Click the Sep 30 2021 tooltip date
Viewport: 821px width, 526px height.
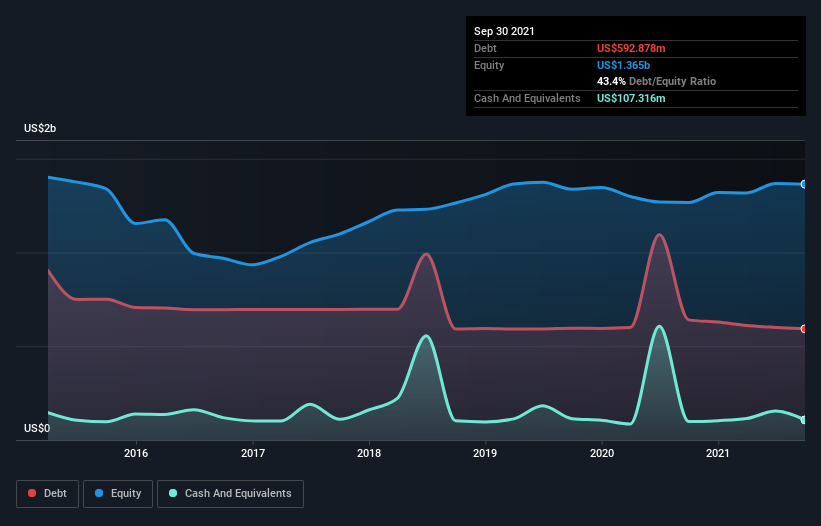point(504,31)
